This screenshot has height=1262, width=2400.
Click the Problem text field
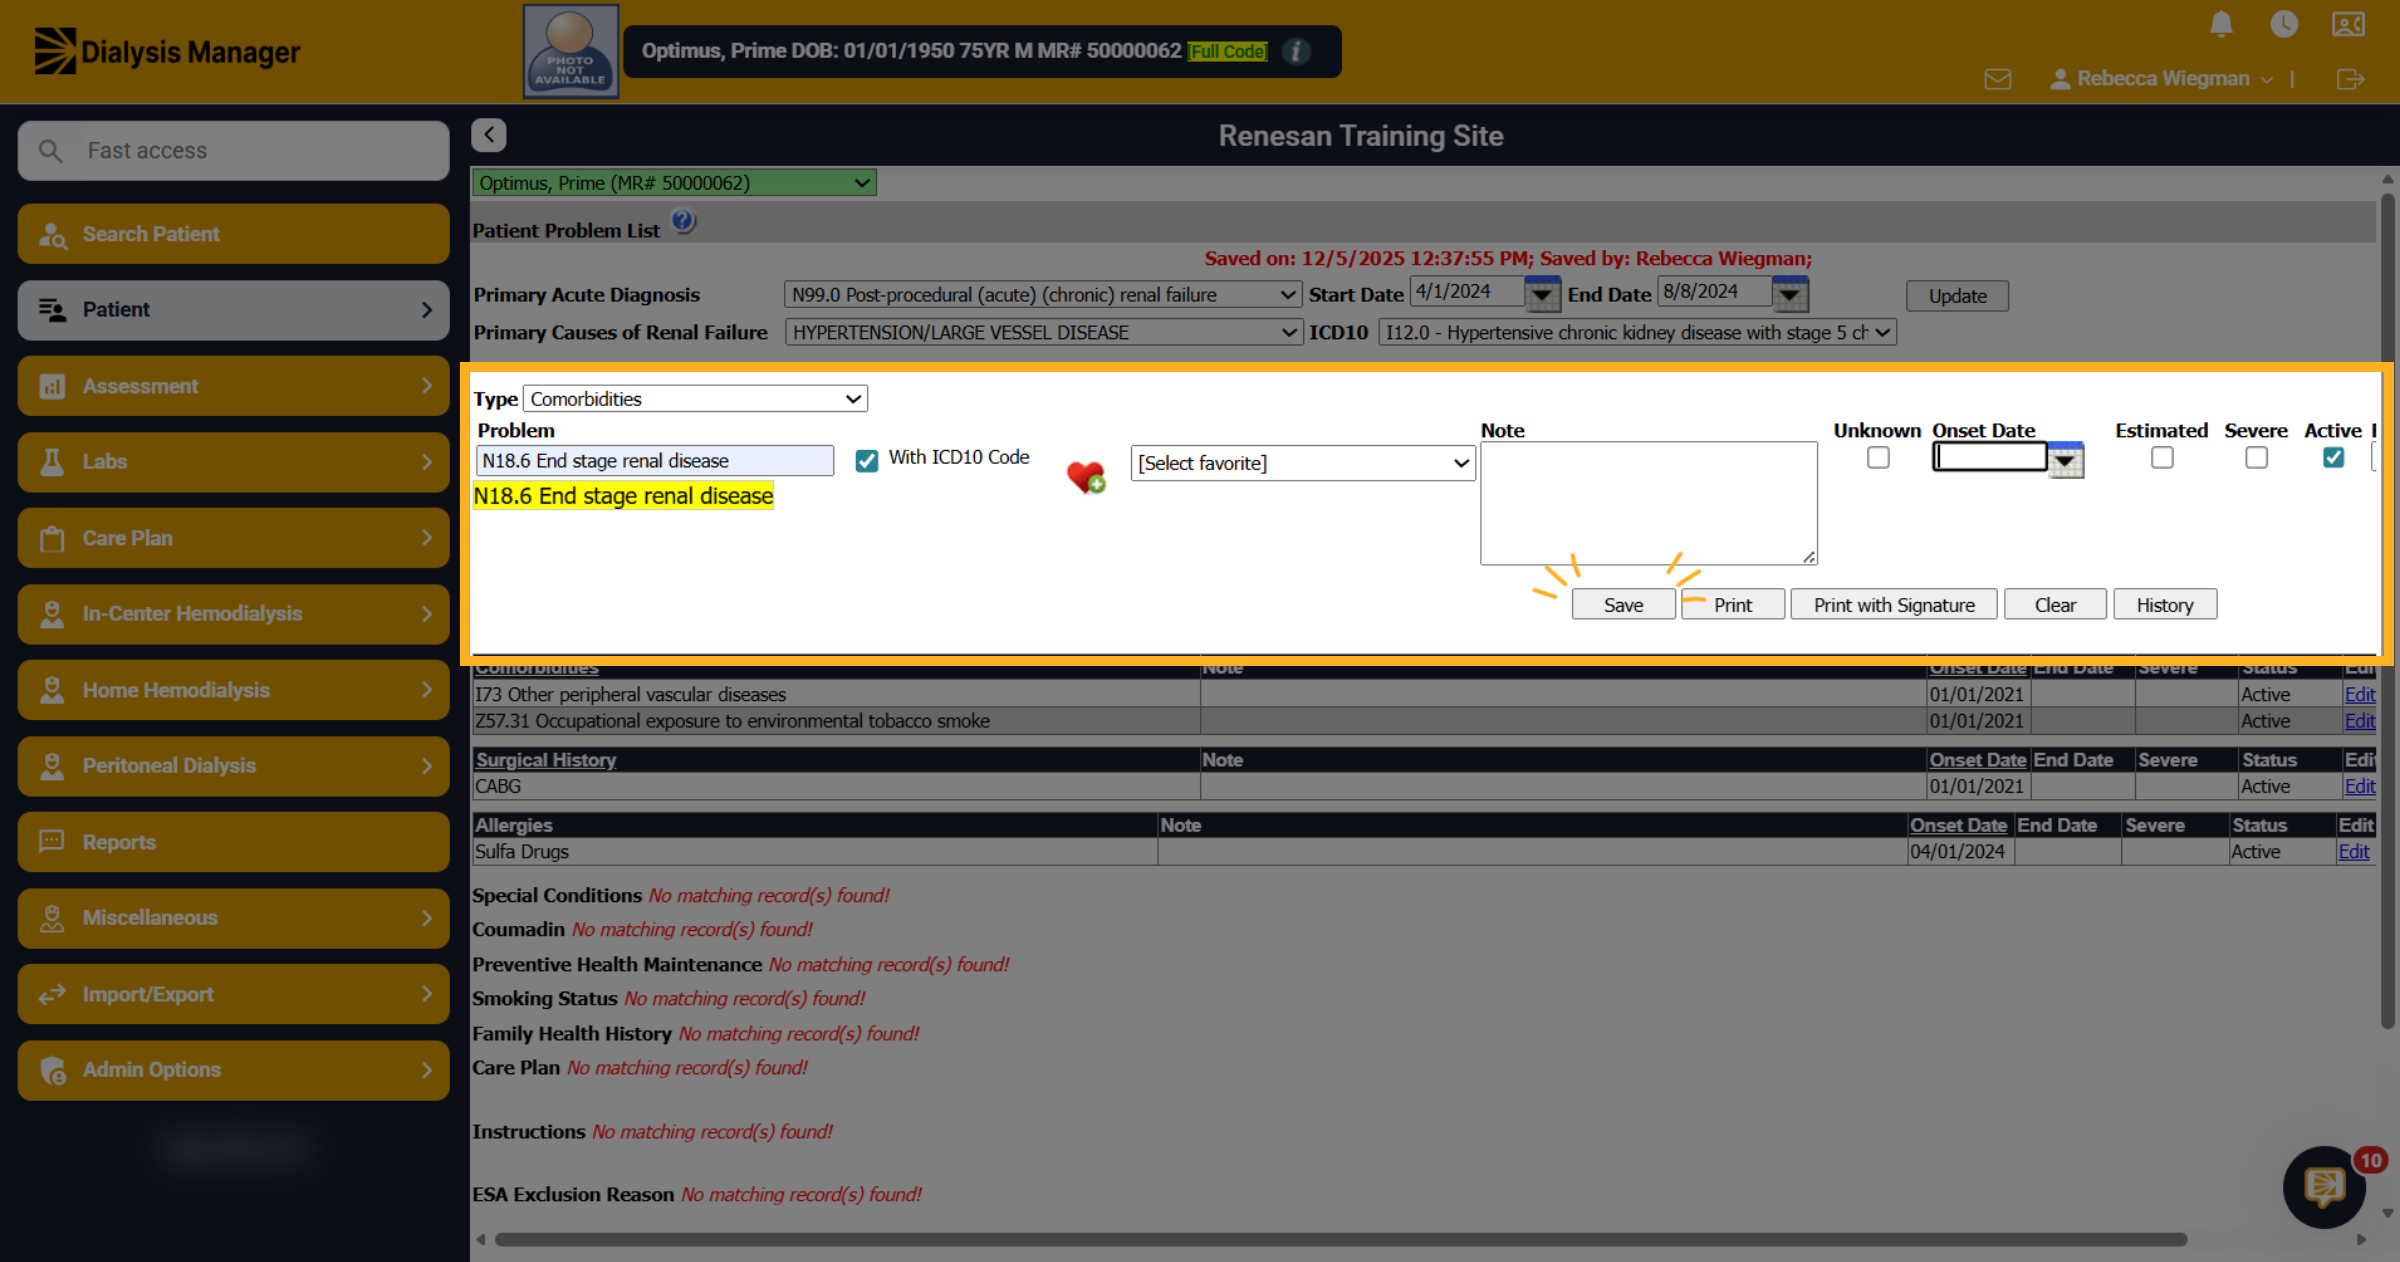point(655,461)
